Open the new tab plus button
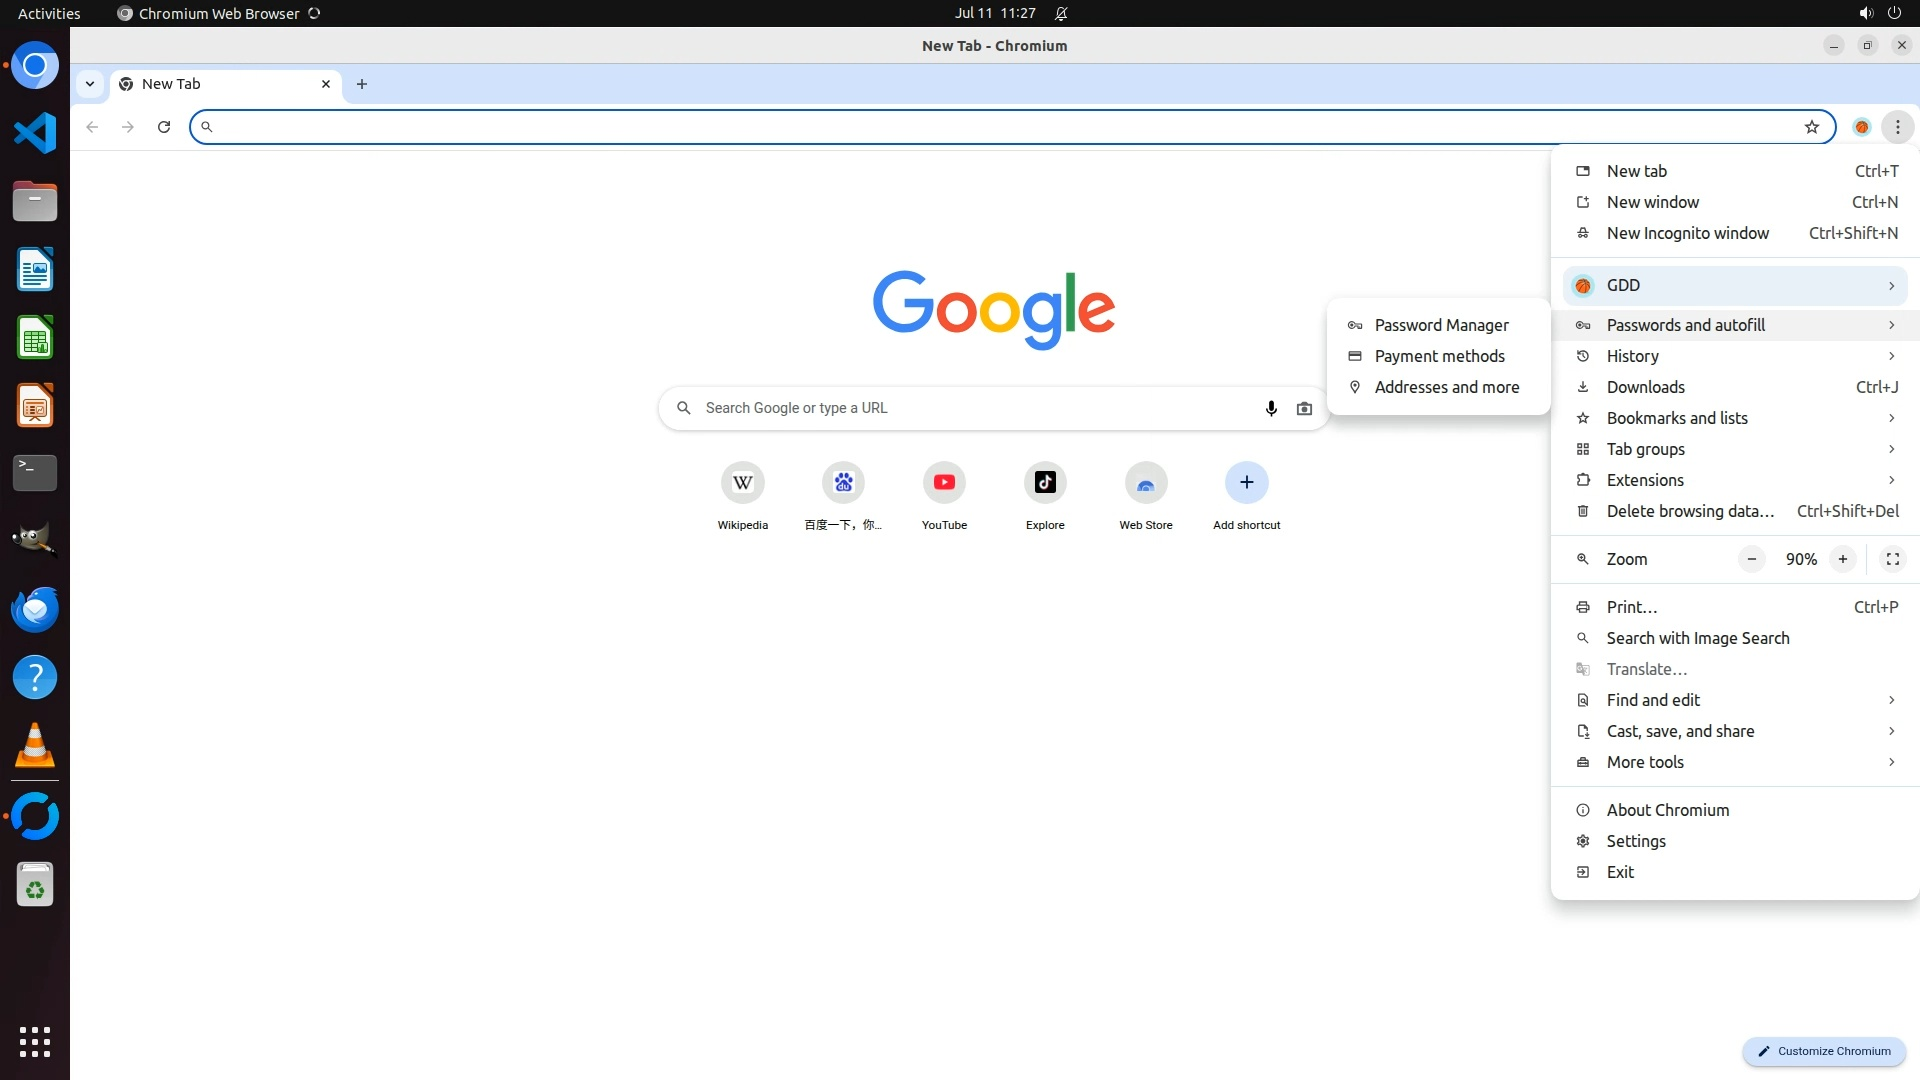 pos(362,84)
